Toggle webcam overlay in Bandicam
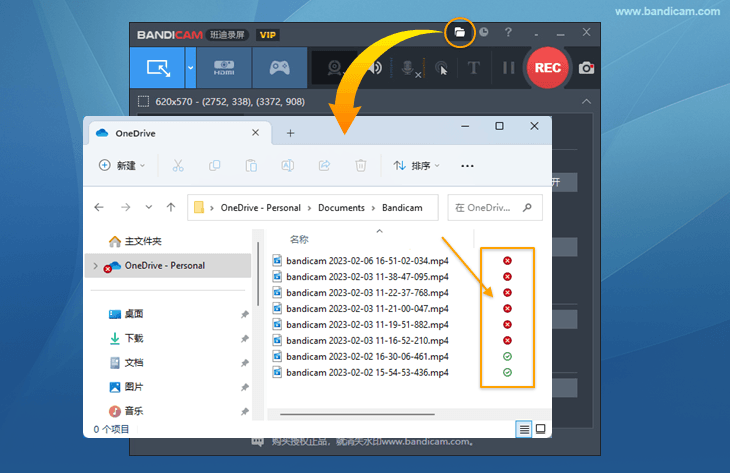Viewport: 730px width, 473px height. (334, 68)
